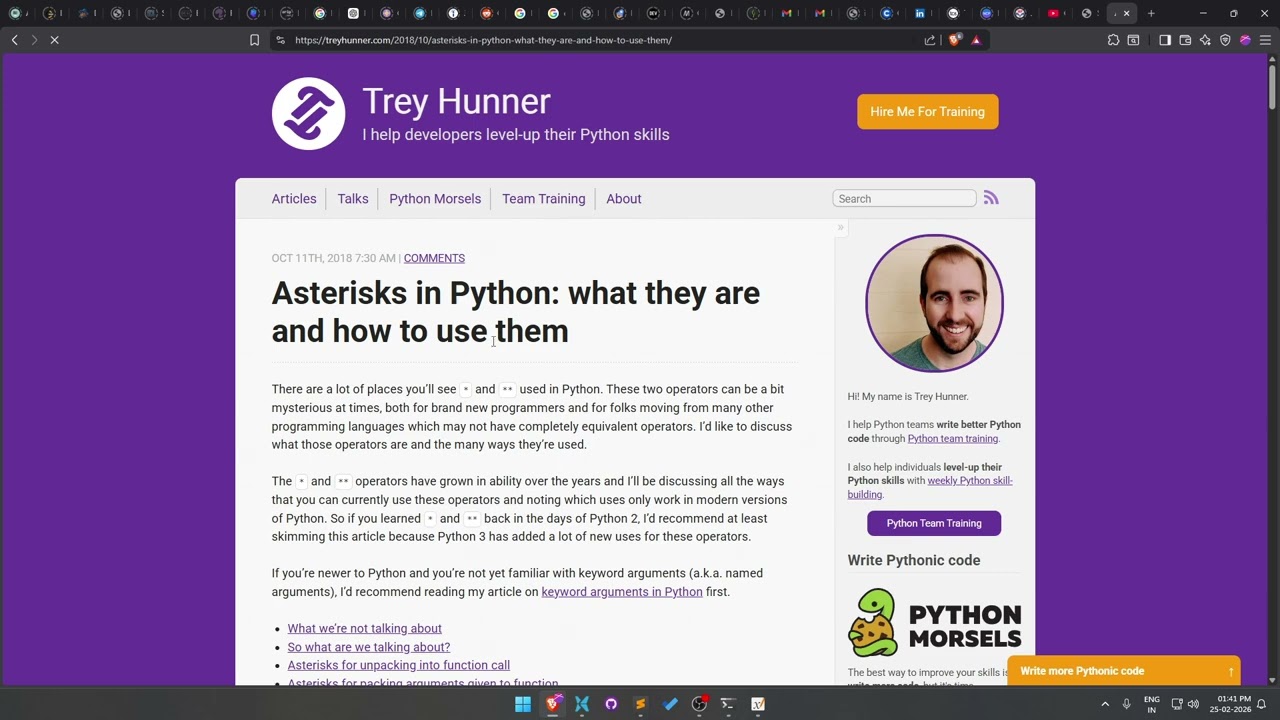Screen dimensions: 1280x720
Task: Switch to the YouTube tab
Action: tap(1053, 13)
